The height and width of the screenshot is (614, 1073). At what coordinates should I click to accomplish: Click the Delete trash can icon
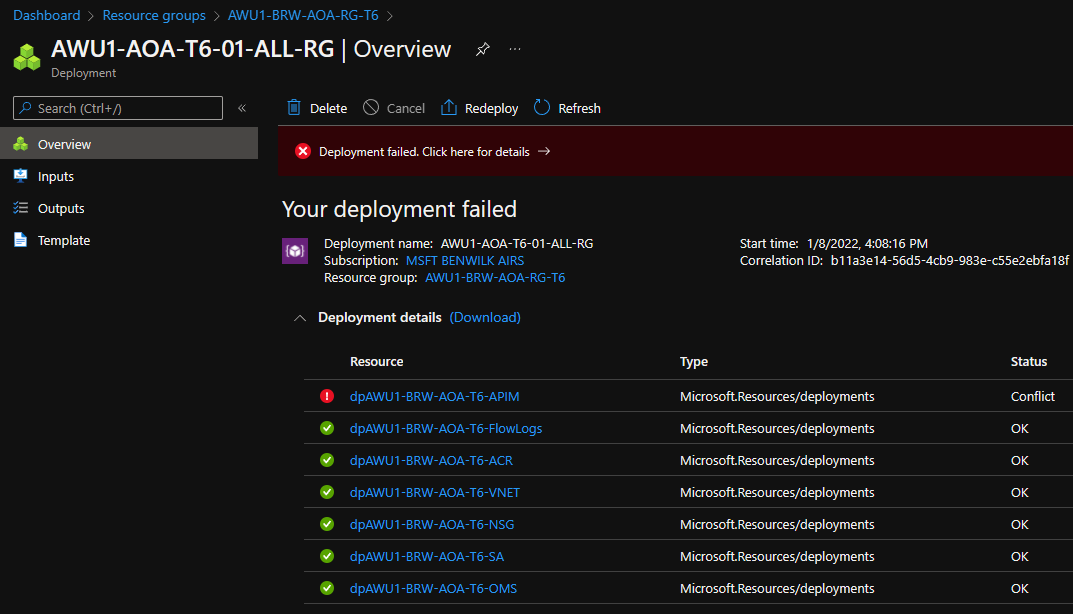pyautogui.click(x=294, y=107)
